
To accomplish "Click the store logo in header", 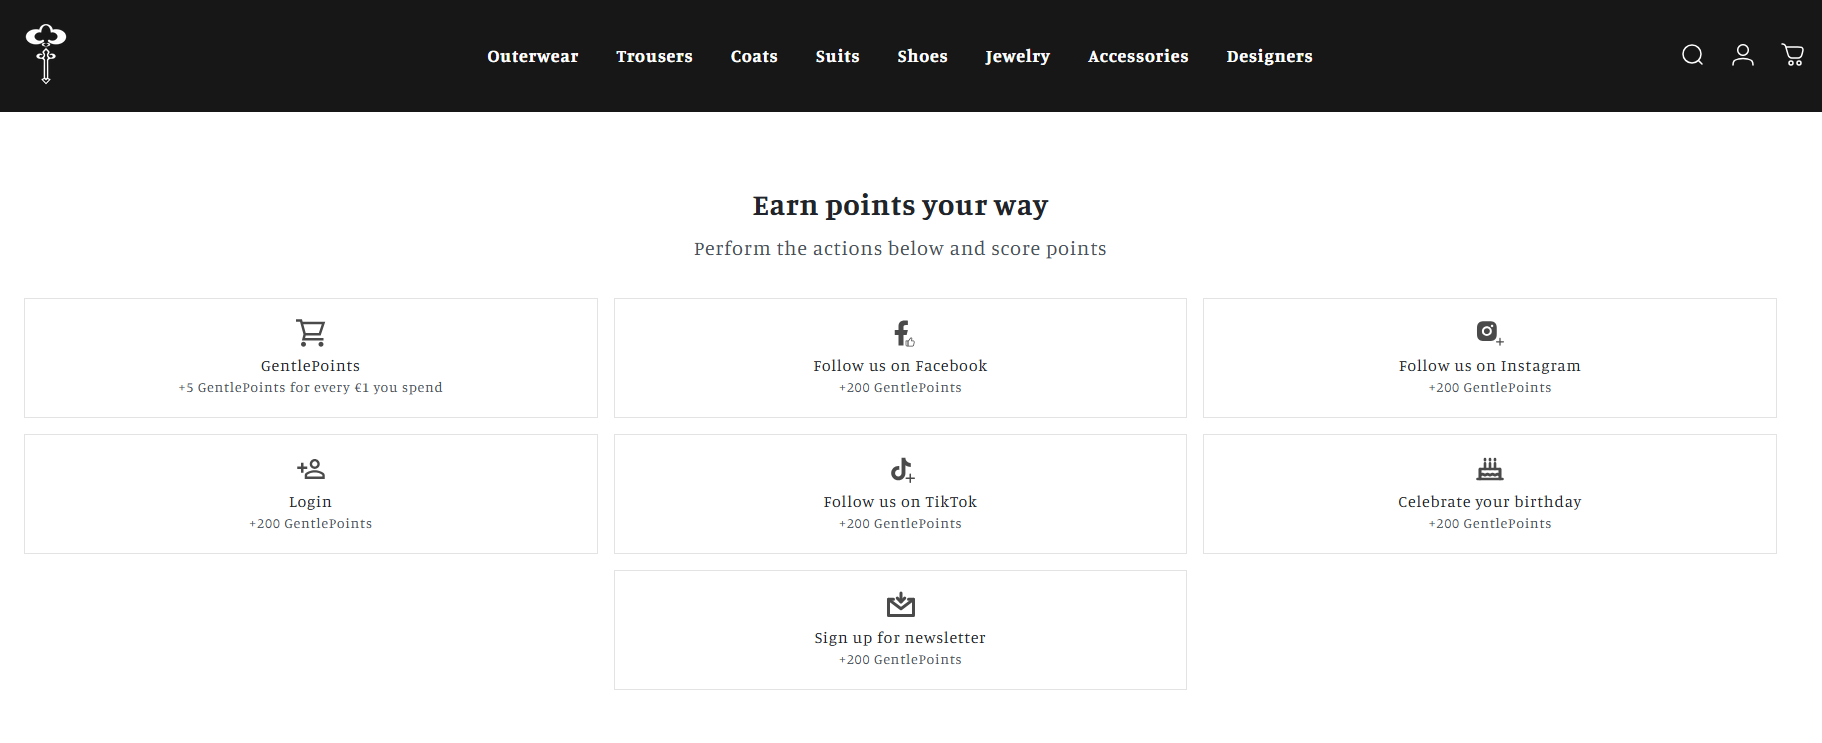I will click(46, 54).
